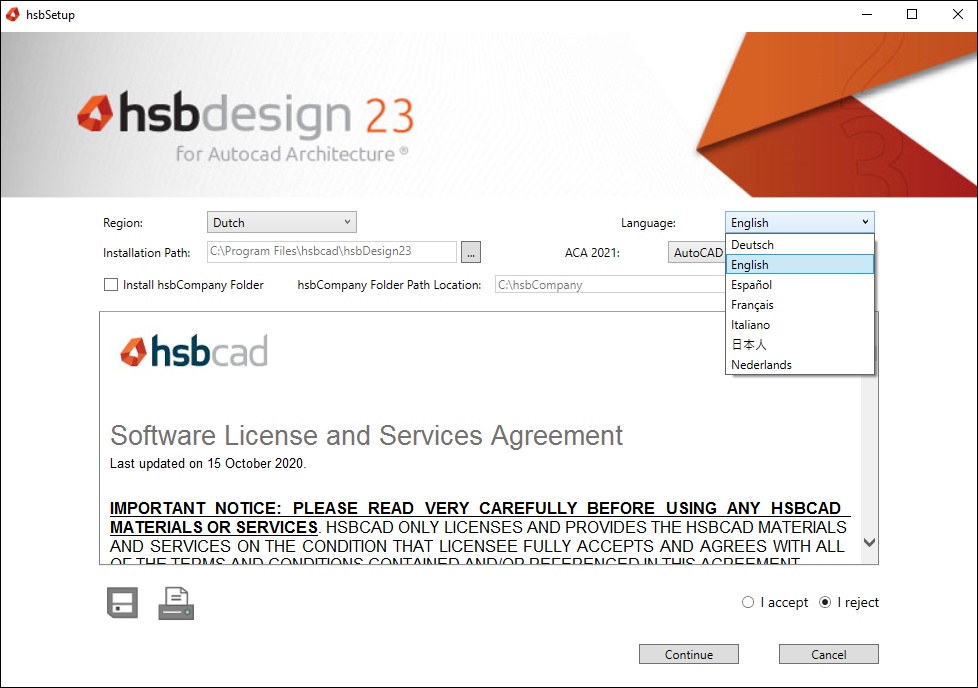The height and width of the screenshot is (688, 978).
Task: Save the license agreement with floppy icon
Action: coord(122,603)
